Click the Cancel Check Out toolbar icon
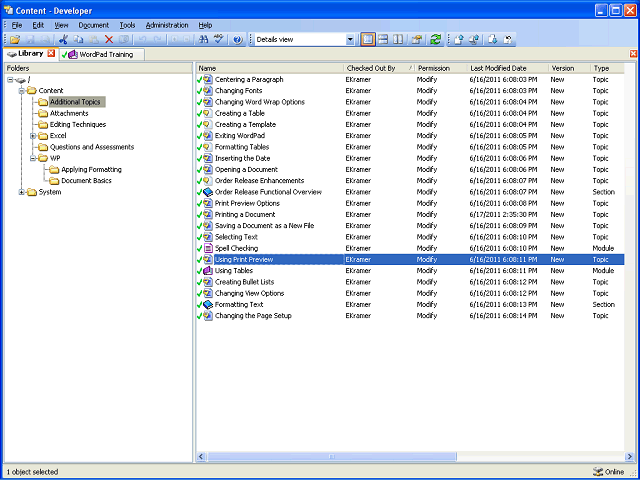 tap(508, 40)
